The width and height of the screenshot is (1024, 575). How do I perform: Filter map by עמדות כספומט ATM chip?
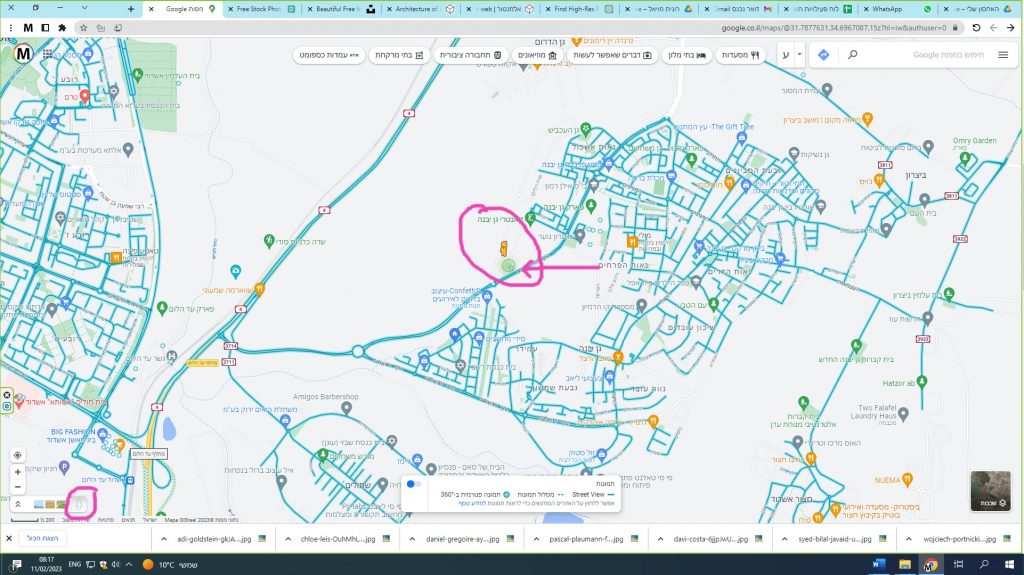(329, 55)
